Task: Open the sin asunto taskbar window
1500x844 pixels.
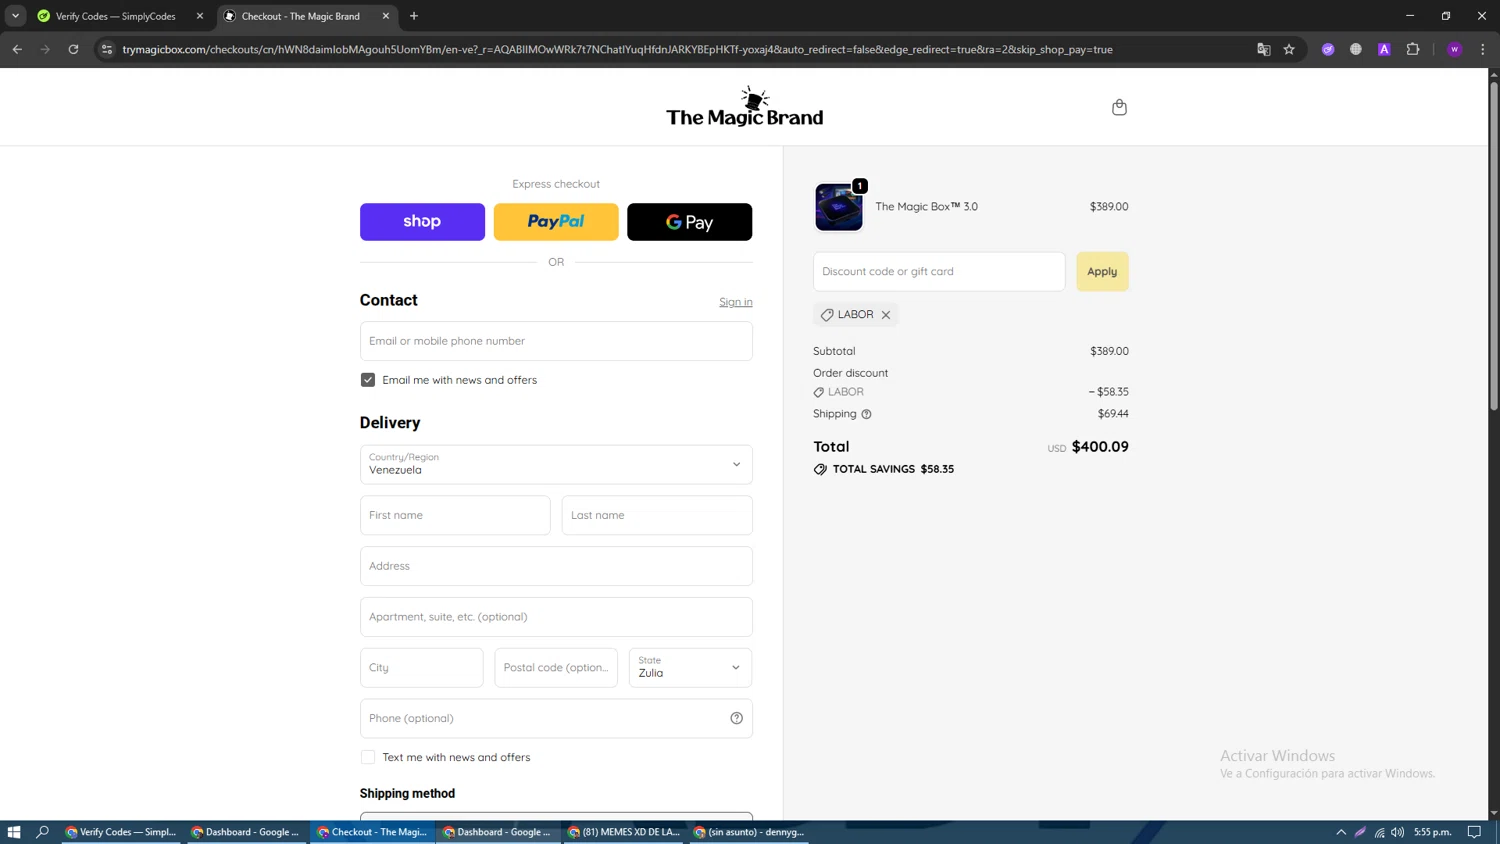Action: point(750,832)
